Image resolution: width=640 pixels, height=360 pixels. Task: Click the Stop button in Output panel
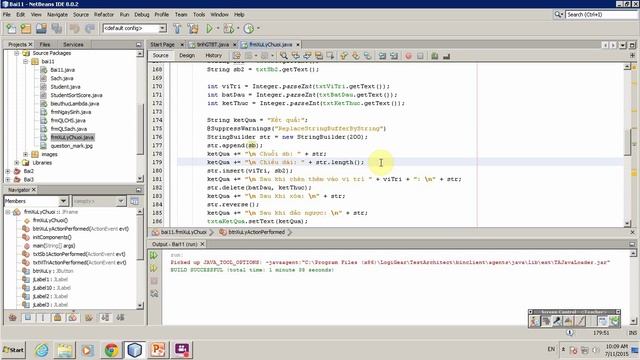coord(154,281)
